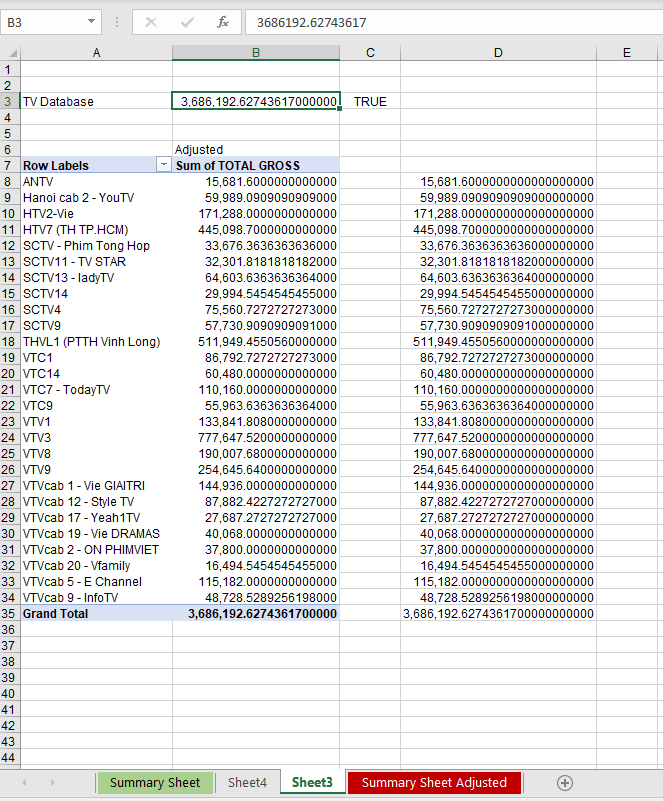The width and height of the screenshot is (663, 801).
Task: Select the 445,098.70 value in column D
Action: (498, 229)
